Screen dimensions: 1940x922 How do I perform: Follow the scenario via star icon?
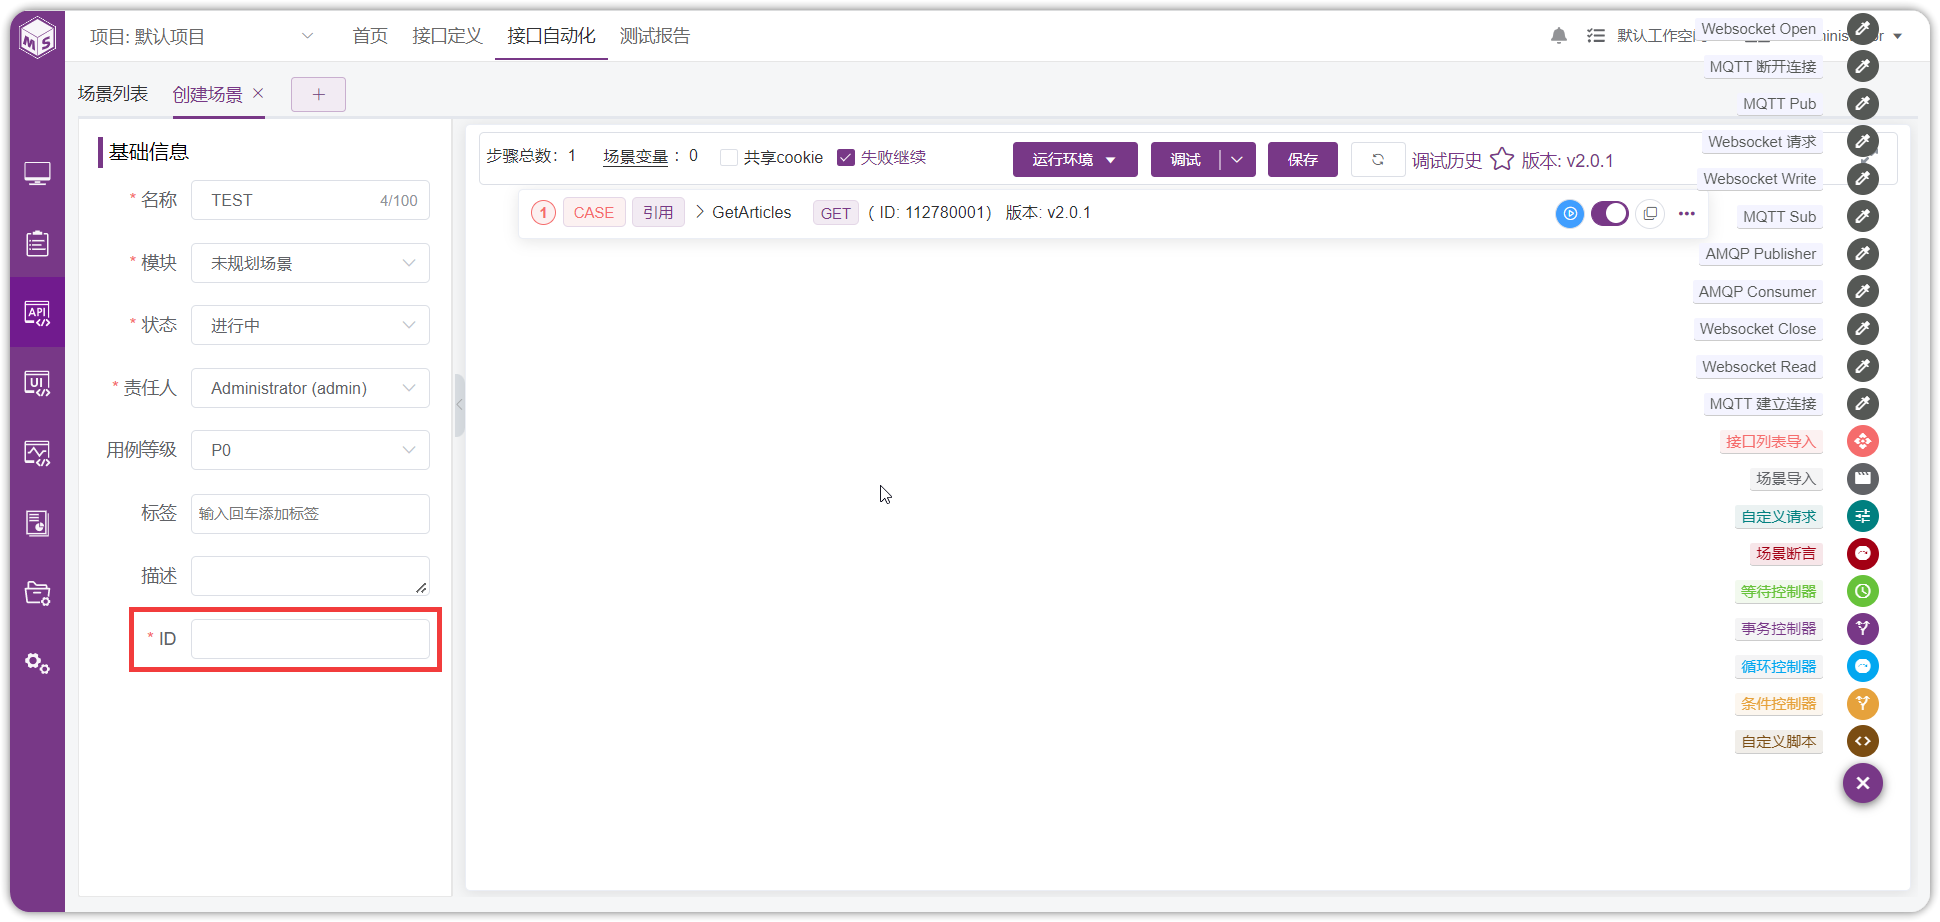(x=1502, y=160)
